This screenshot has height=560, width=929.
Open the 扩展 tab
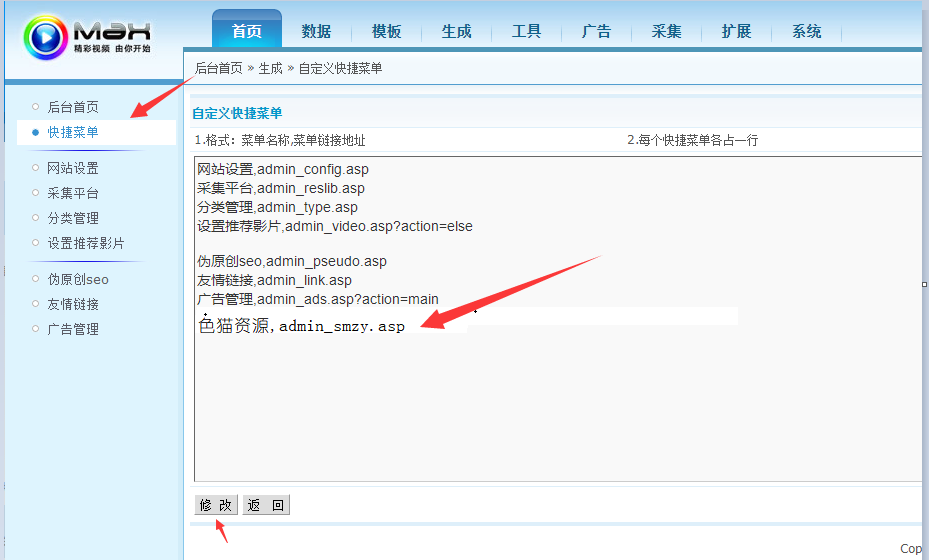coord(737,31)
